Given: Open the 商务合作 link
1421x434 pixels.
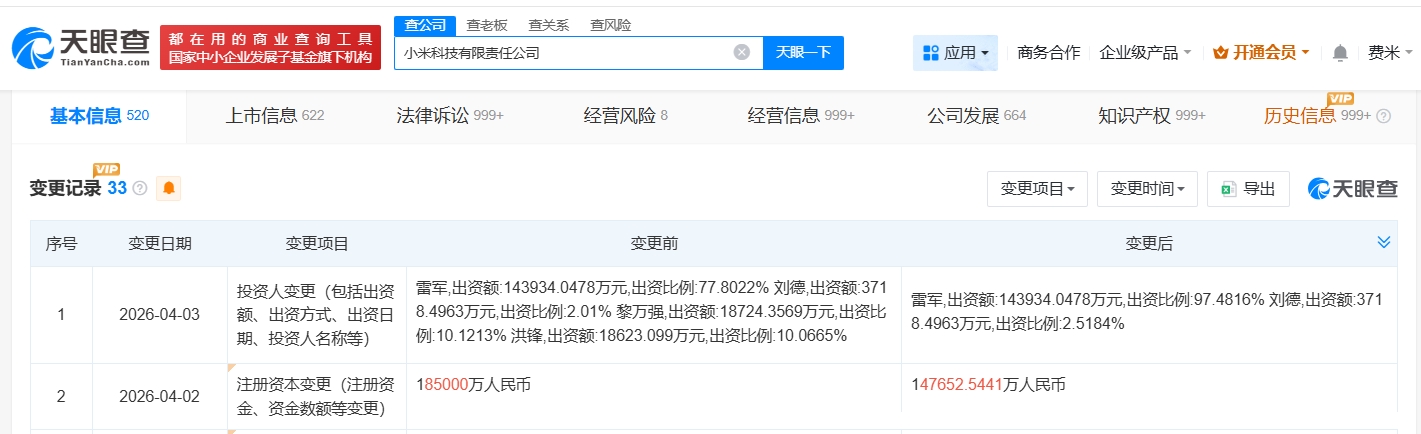Looking at the screenshot, I should click(1048, 53).
